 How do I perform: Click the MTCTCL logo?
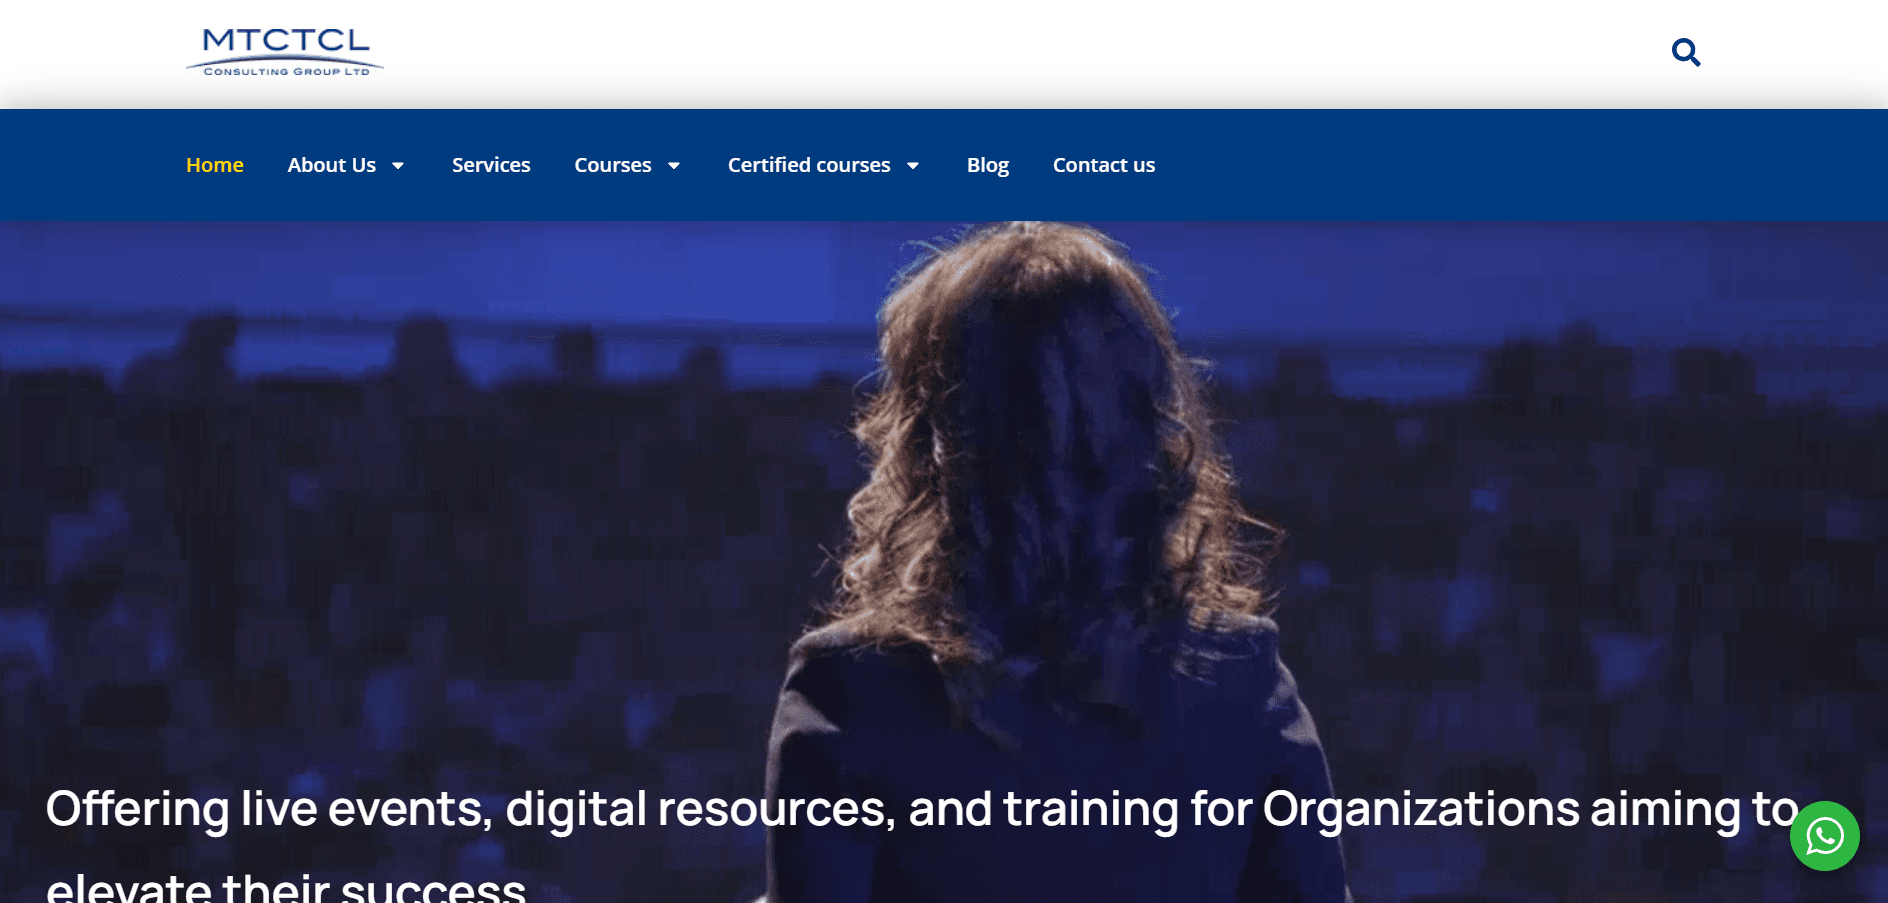[286, 41]
